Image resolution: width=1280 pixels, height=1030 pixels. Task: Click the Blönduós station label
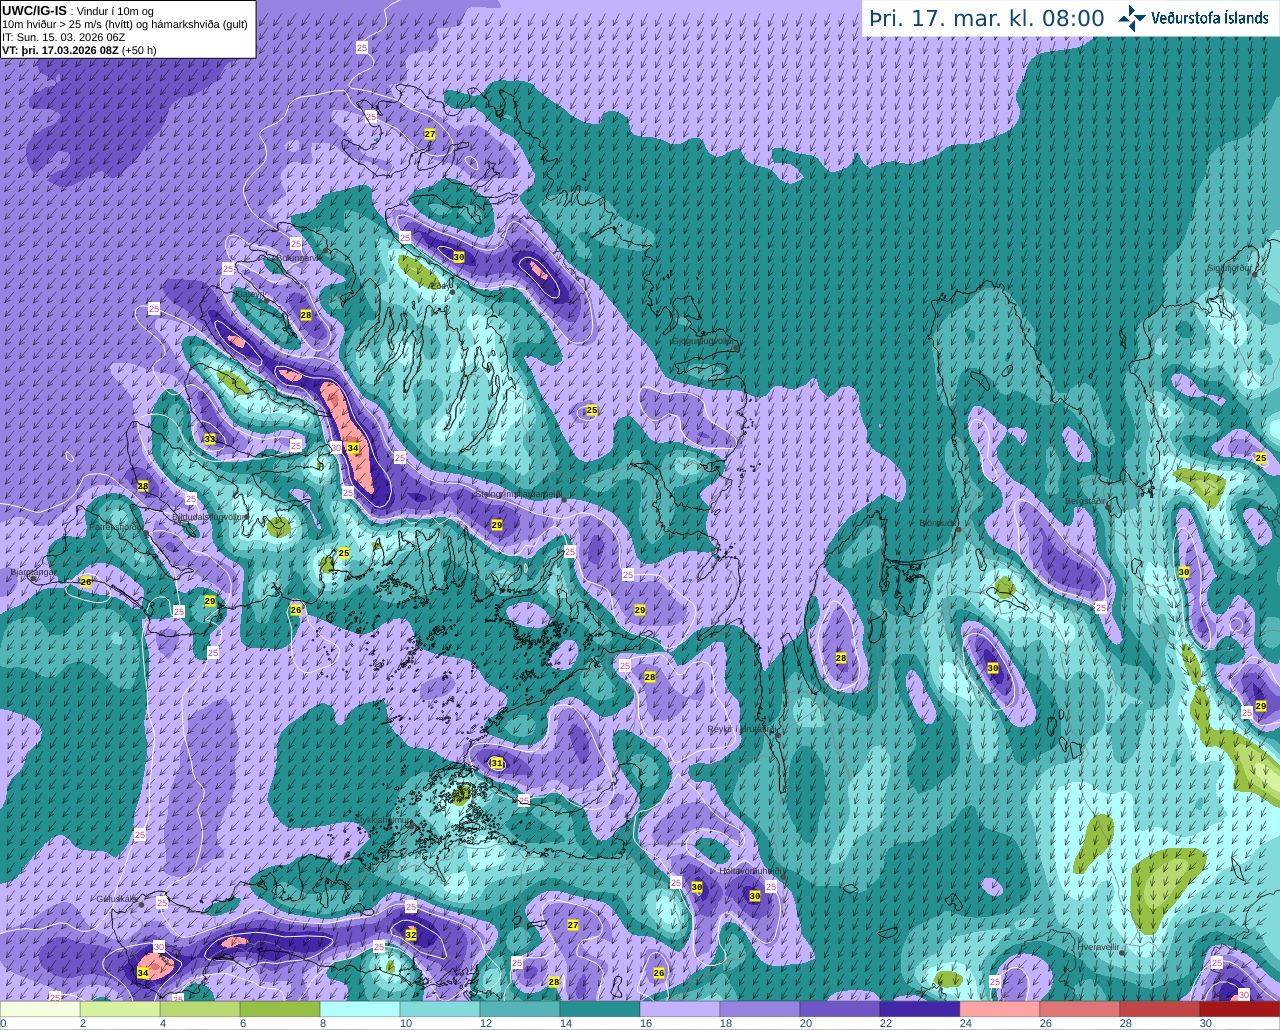pyautogui.click(x=938, y=523)
